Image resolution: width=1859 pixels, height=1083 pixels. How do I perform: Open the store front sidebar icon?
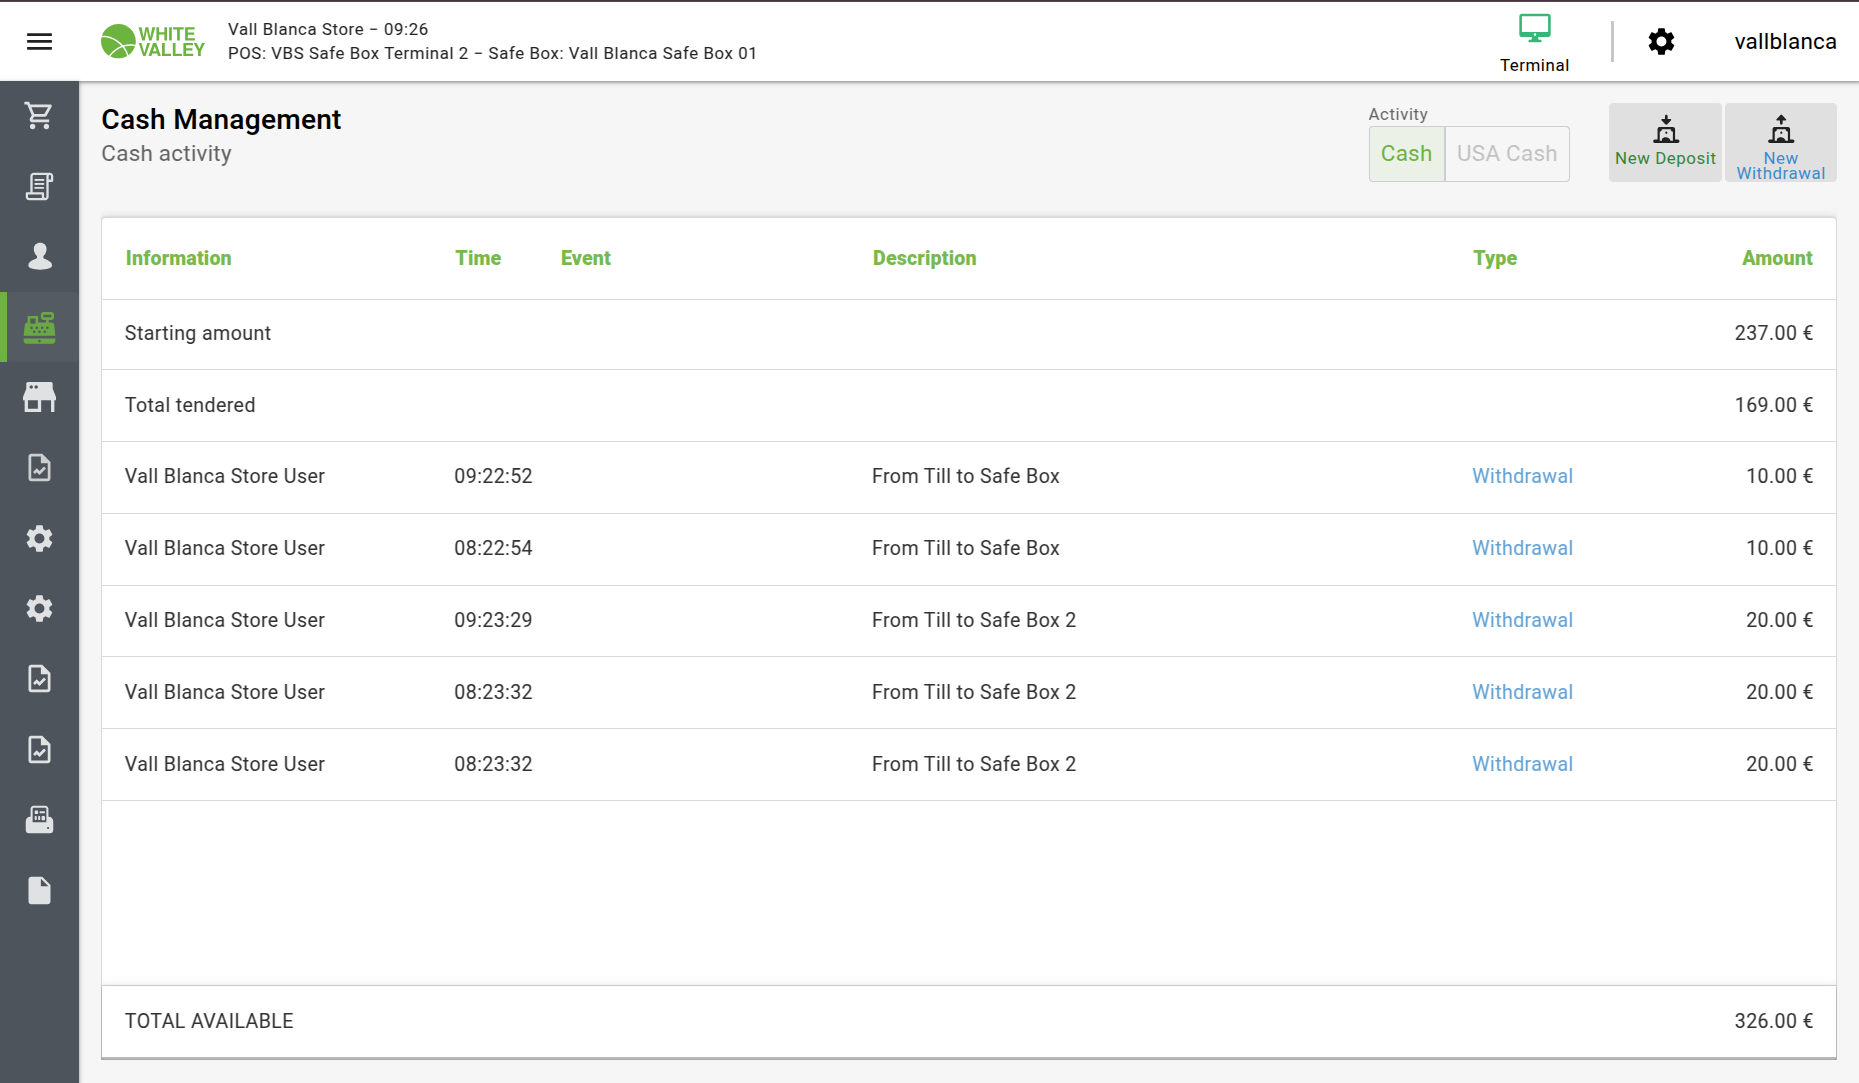[x=39, y=397]
